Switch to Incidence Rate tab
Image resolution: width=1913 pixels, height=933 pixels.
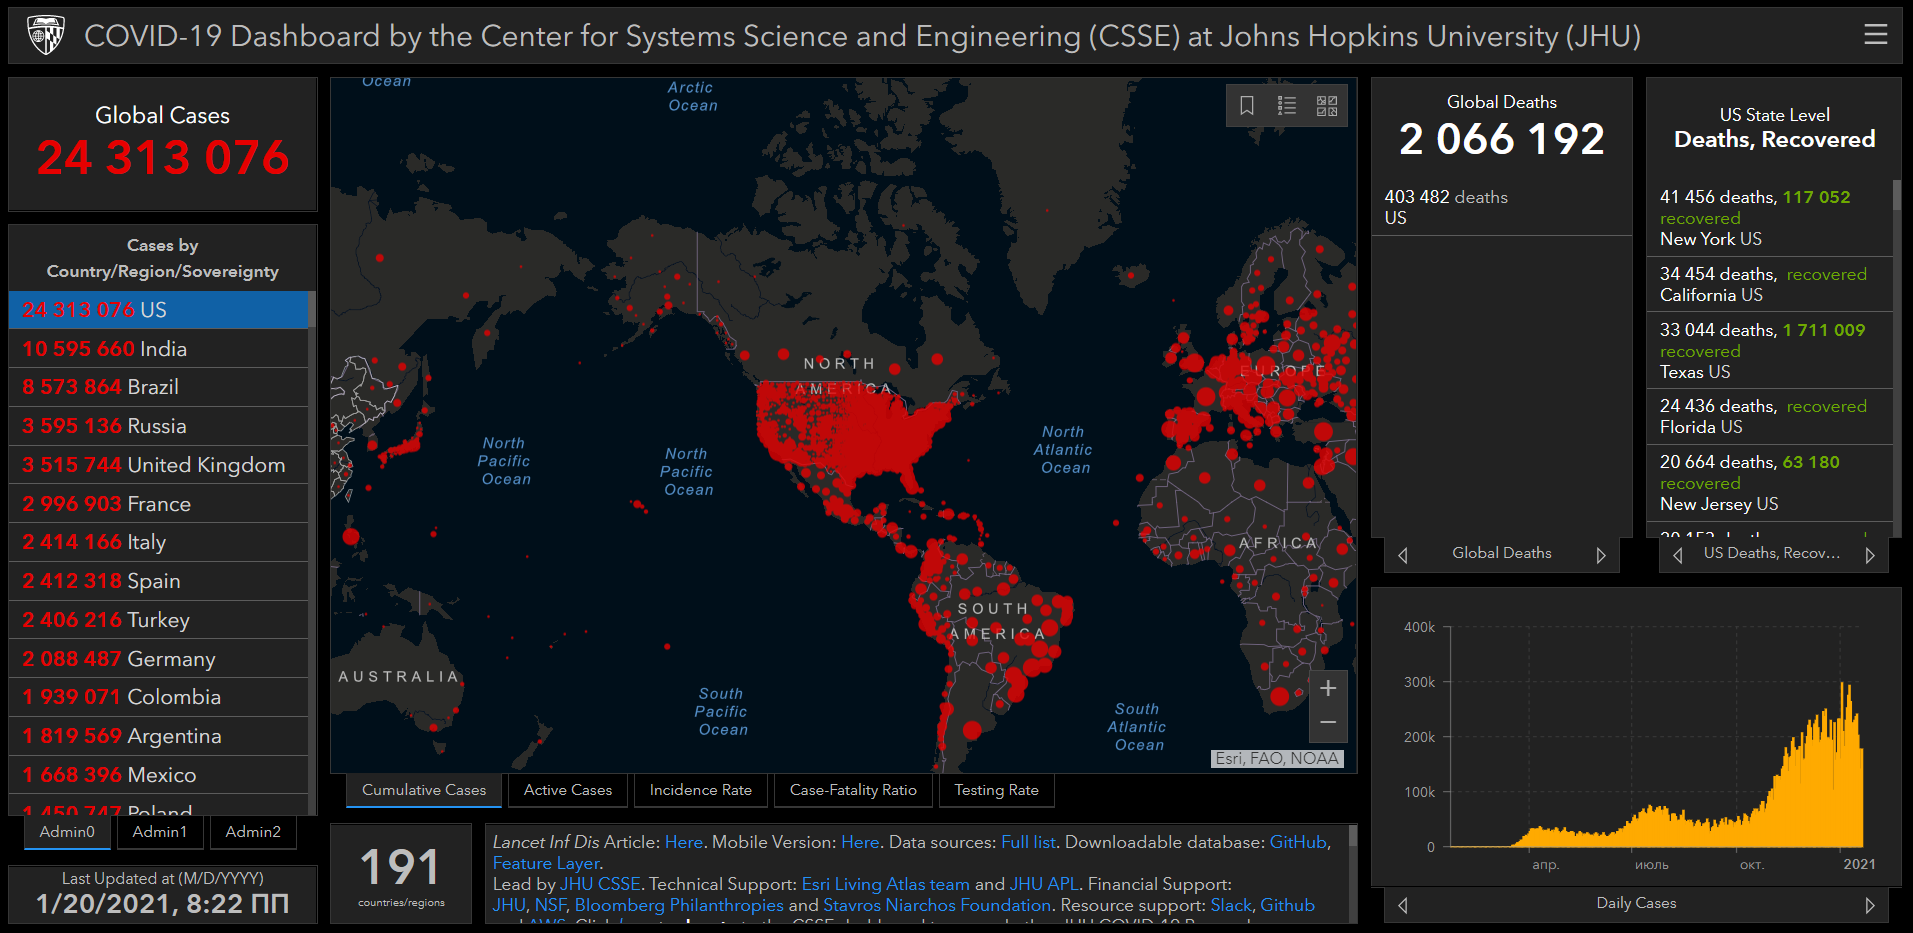point(701,790)
